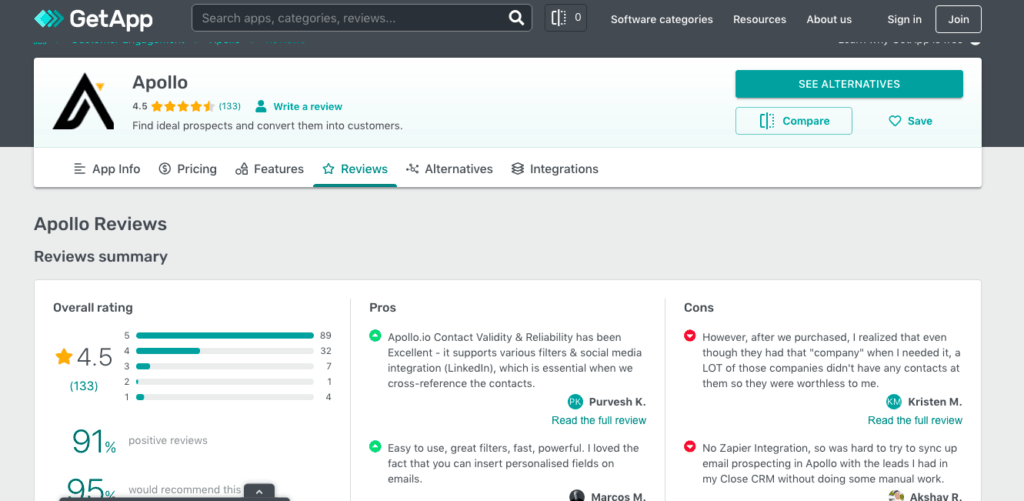1024x501 pixels.
Task: Switch to the Integrations tab
Action: point(554,169)
